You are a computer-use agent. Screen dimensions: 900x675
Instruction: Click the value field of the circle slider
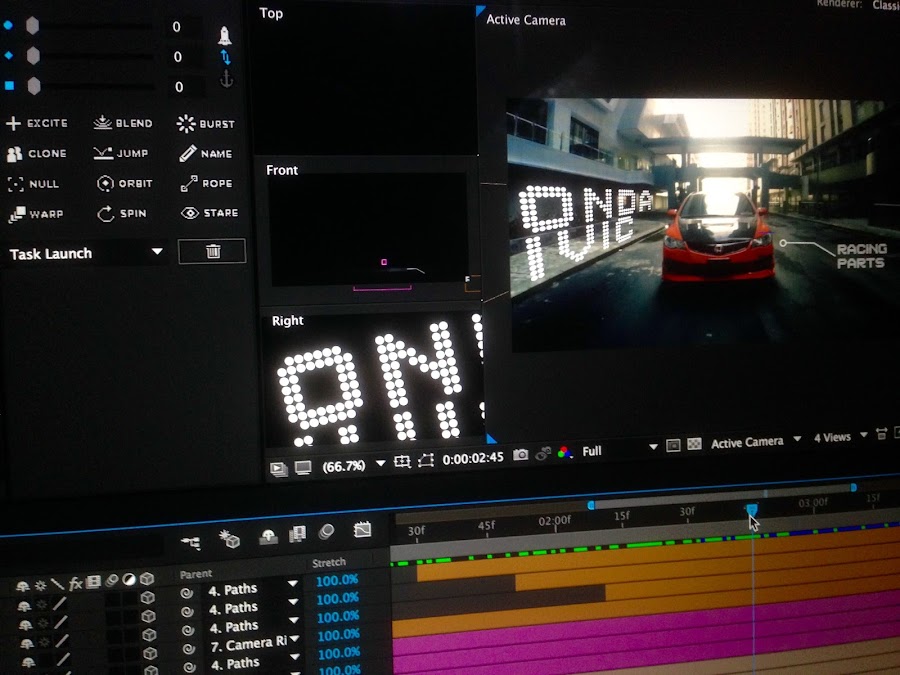click(177, 27)
